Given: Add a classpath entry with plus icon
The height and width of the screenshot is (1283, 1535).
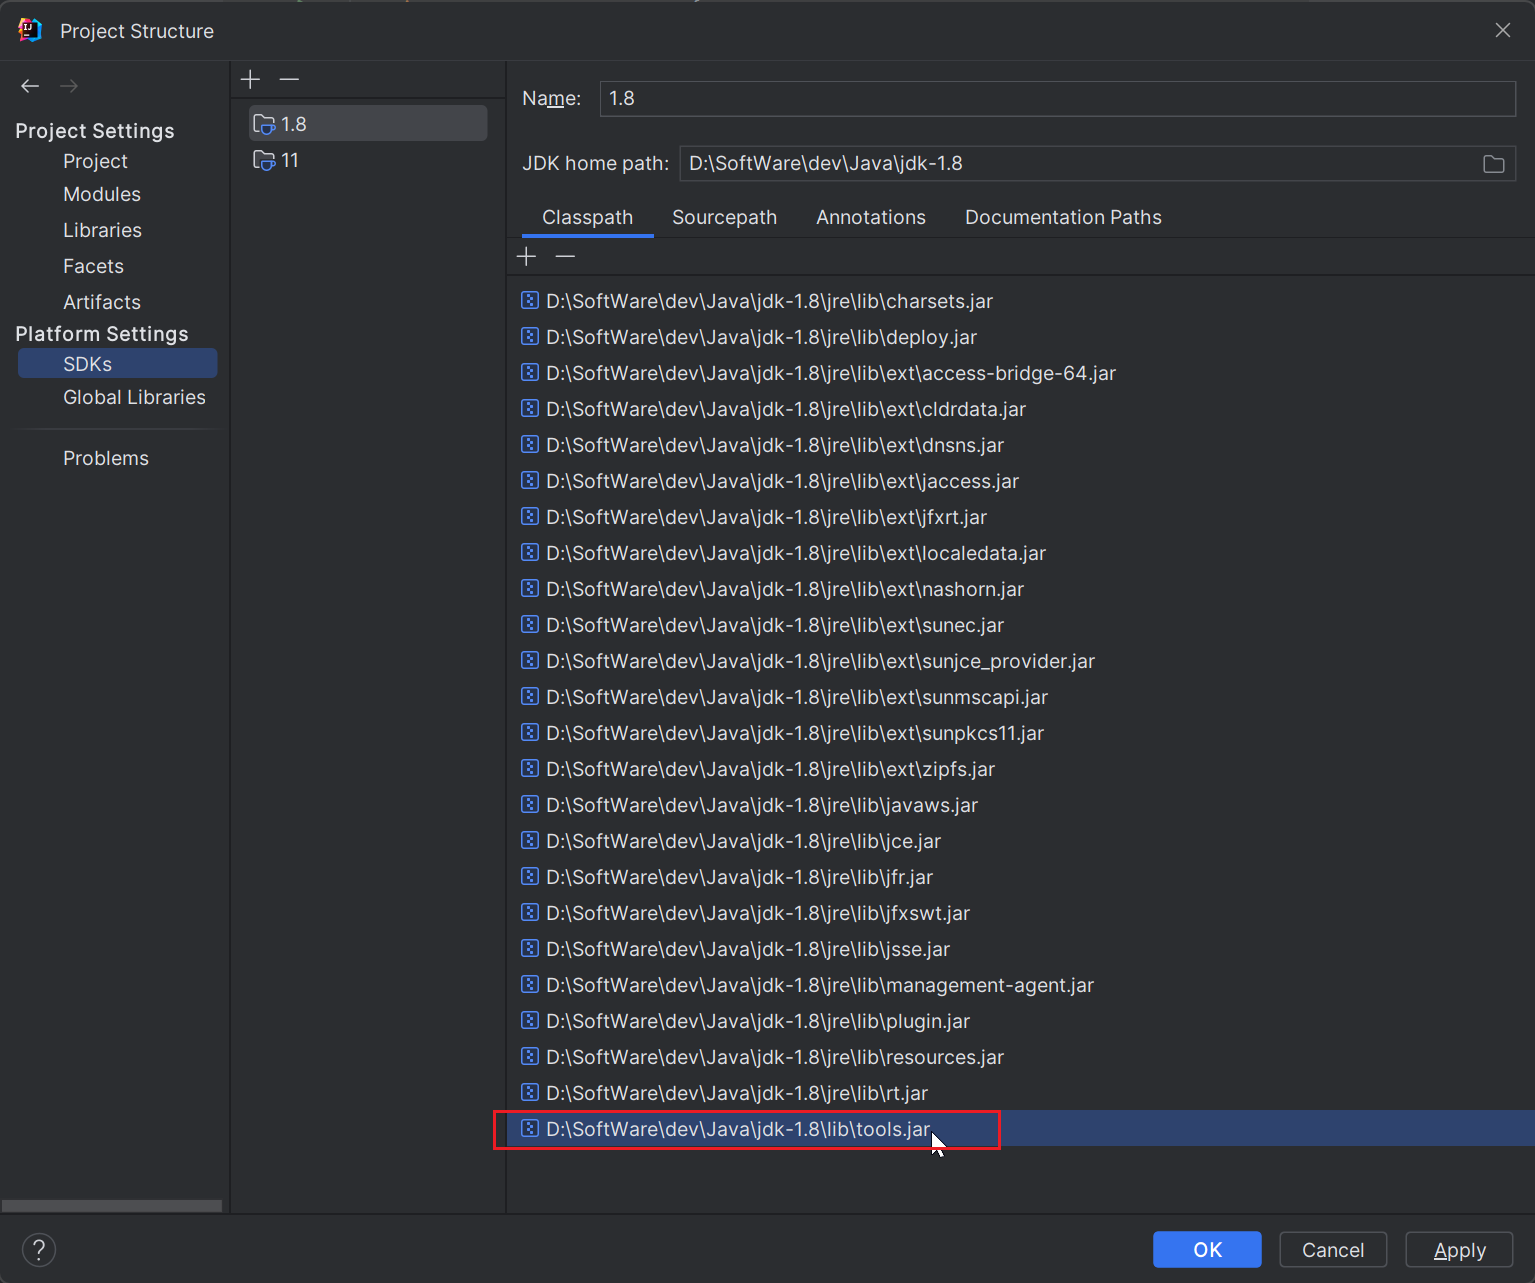Looking at the screenshot, I should 527,257.
